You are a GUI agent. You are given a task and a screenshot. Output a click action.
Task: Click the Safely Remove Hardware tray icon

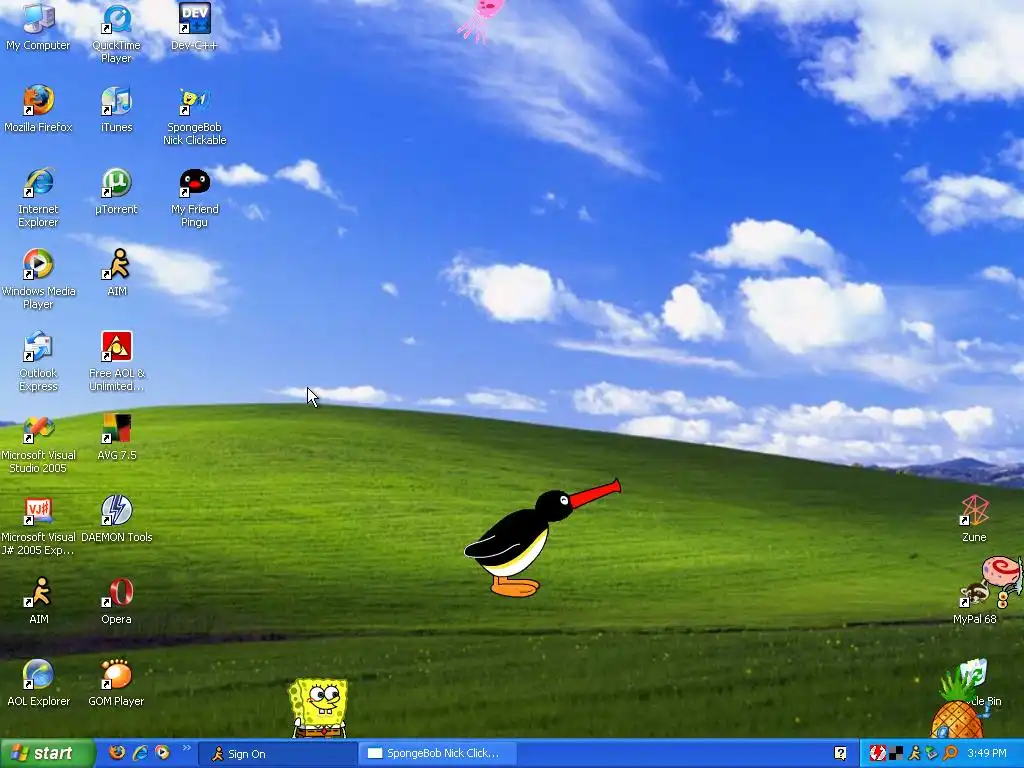[x=932, y=754]
